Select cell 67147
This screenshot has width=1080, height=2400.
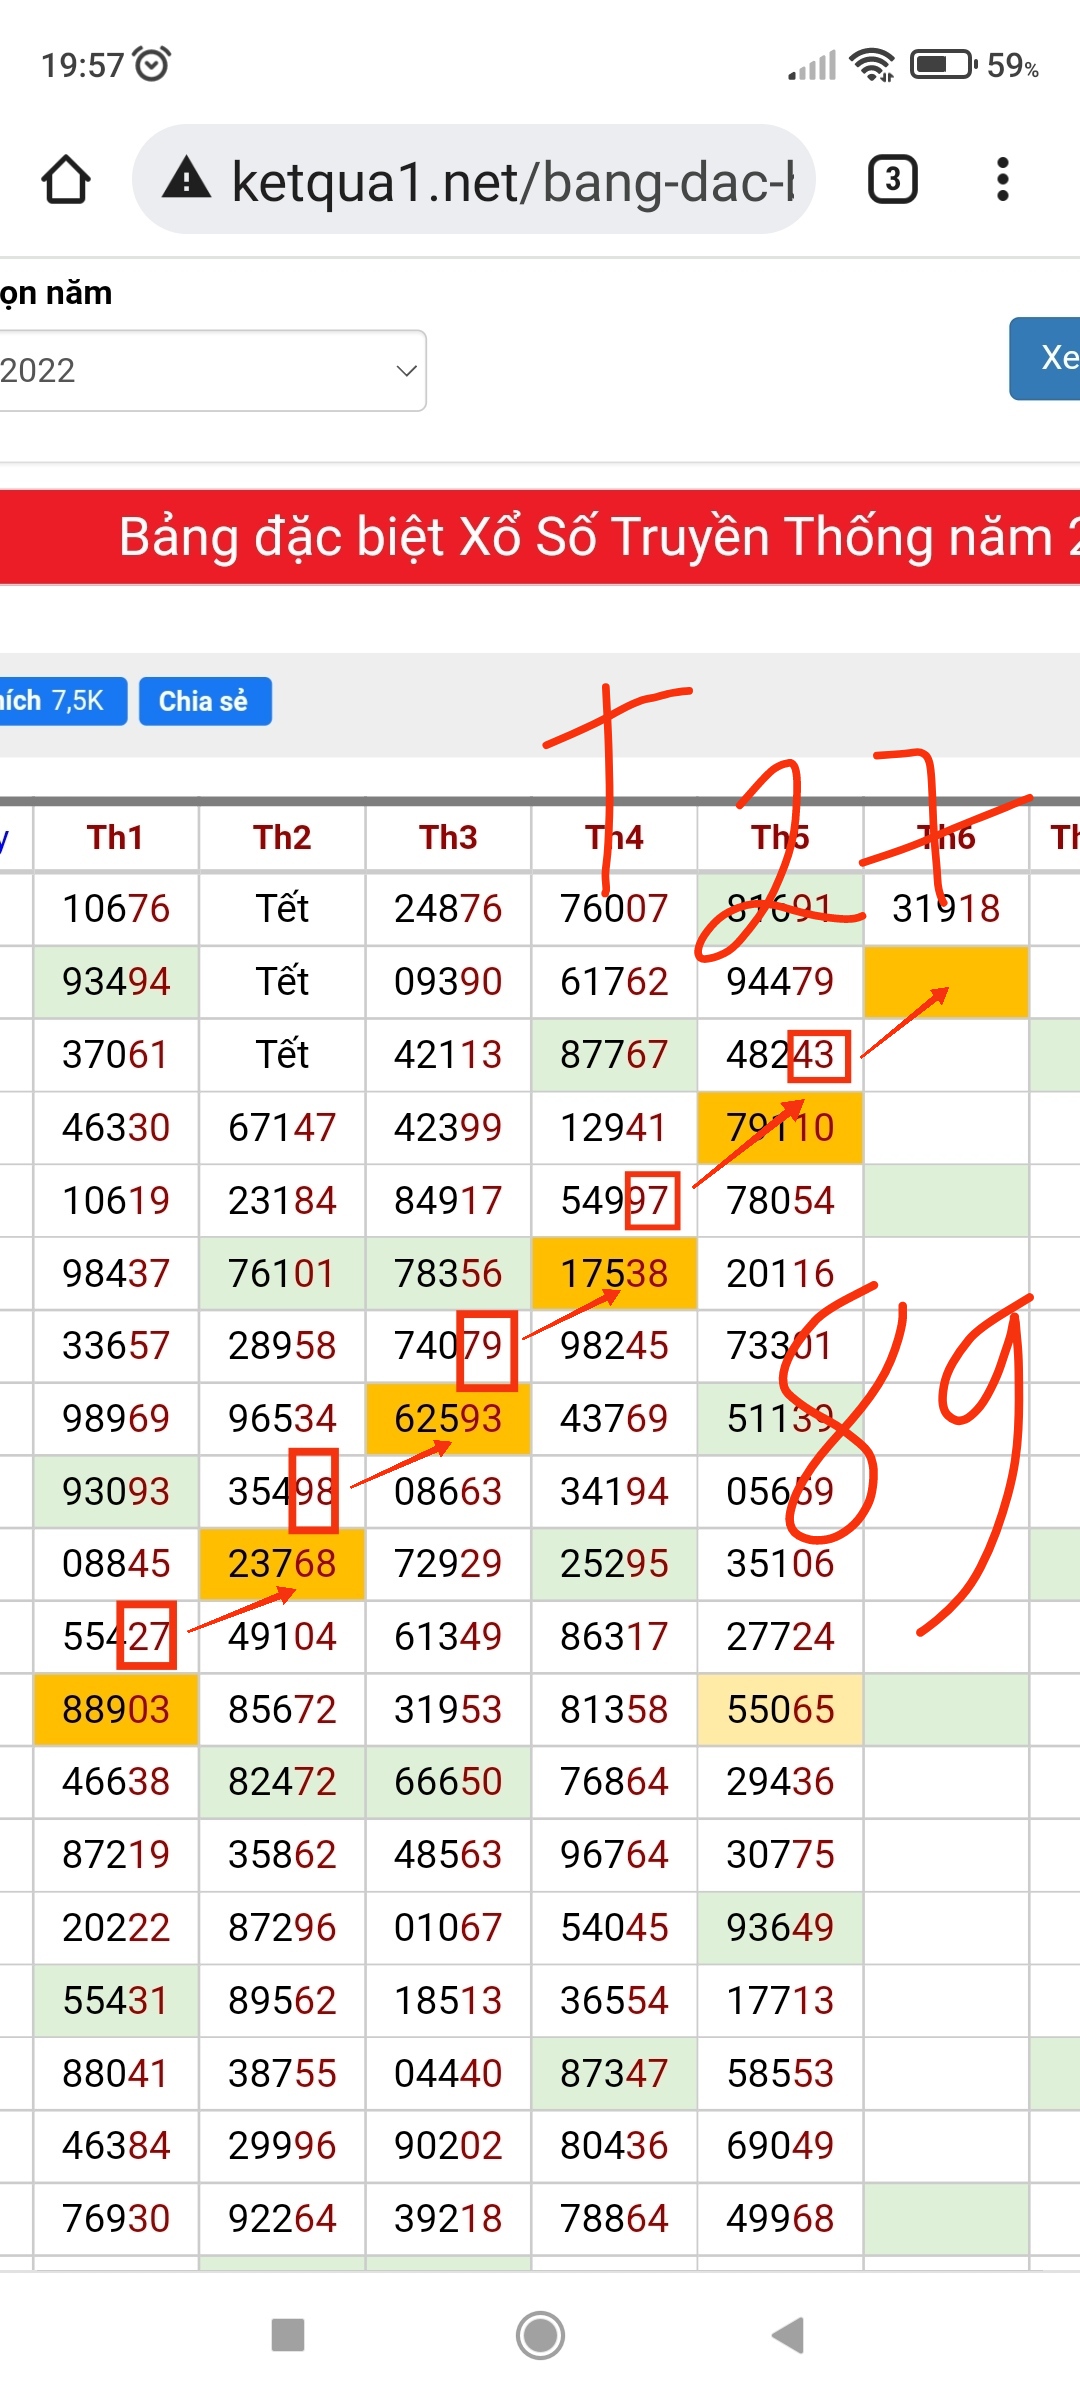[282, 1128]
